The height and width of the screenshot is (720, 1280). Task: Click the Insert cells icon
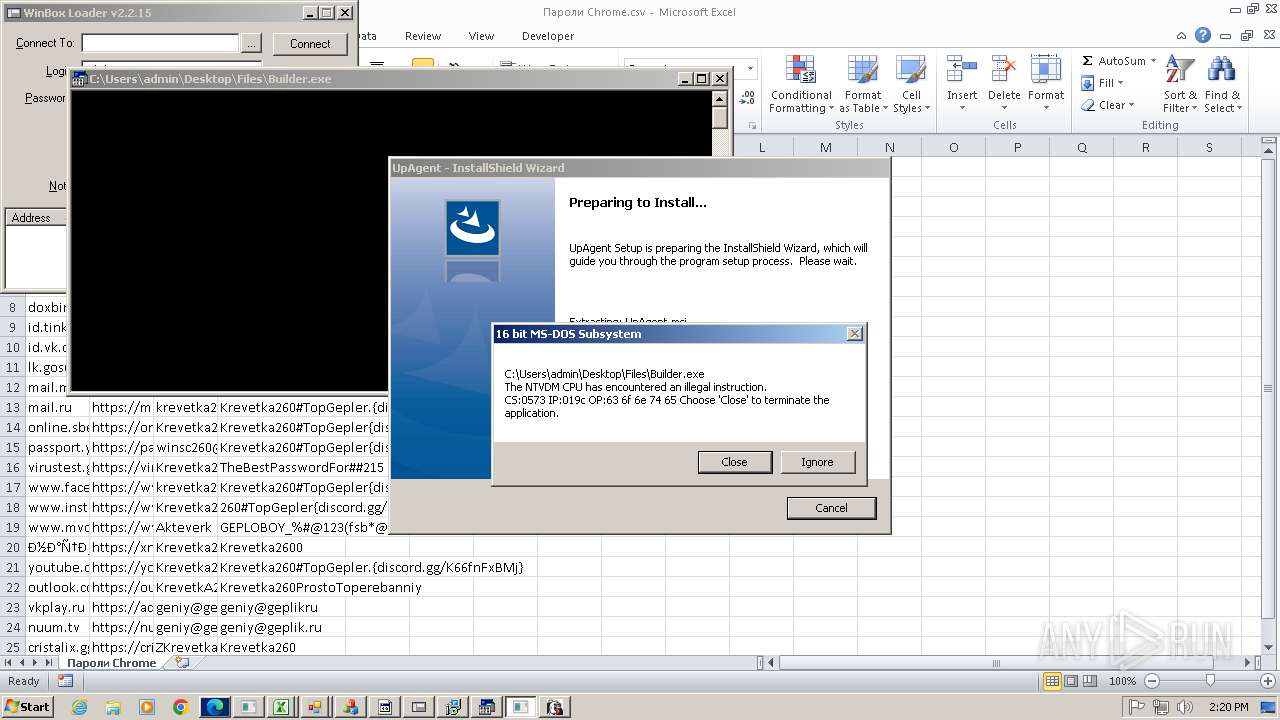[x=962, y=70]
